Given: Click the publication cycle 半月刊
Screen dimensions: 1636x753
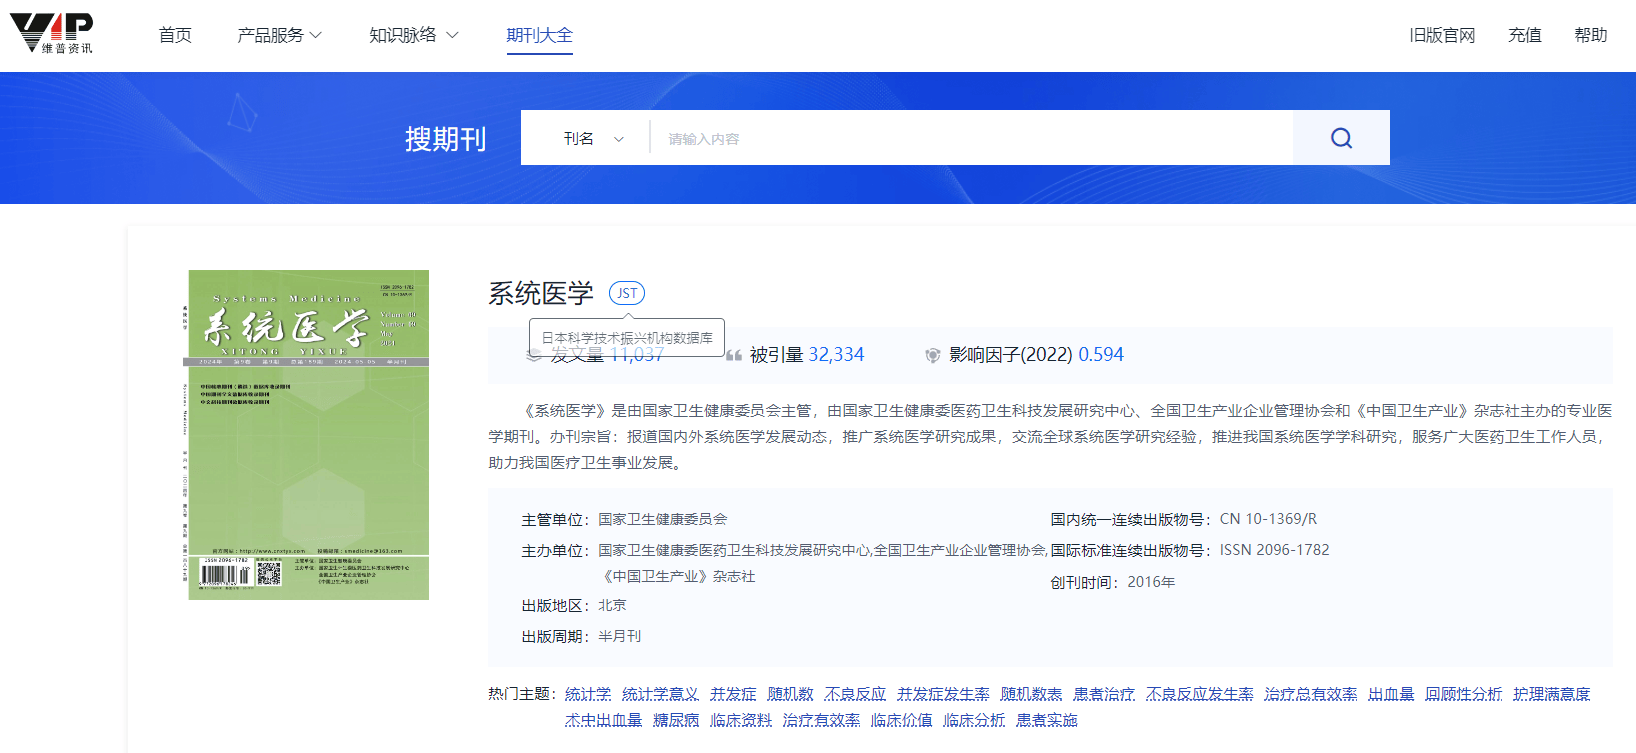Looking at the screenshot, I should tap(620, 636).
